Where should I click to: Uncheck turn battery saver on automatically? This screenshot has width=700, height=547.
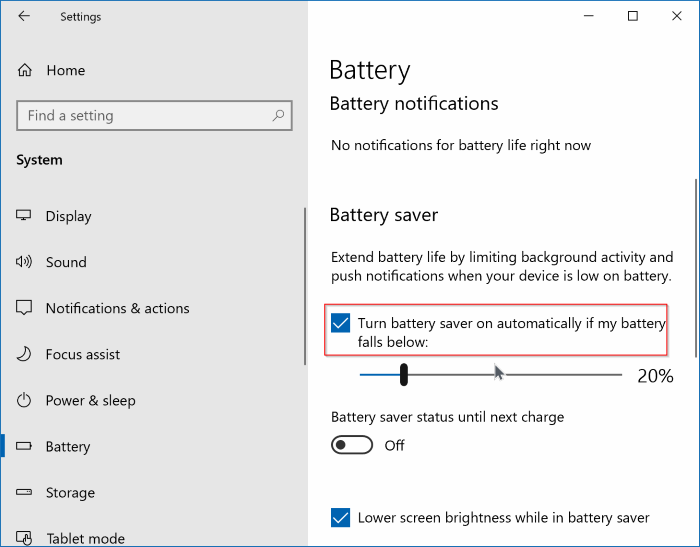pos(340,323)
